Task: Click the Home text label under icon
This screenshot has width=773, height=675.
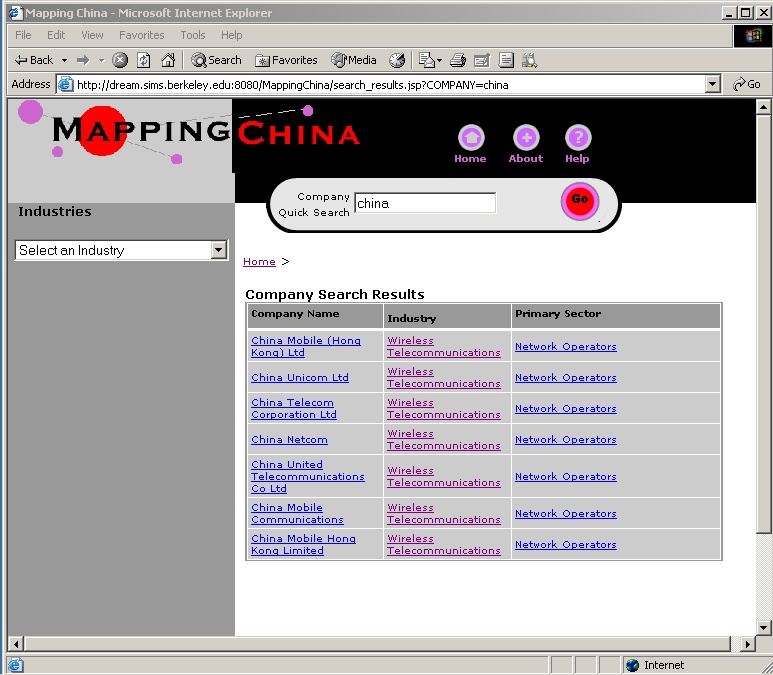Action: [x=470, y=159]
